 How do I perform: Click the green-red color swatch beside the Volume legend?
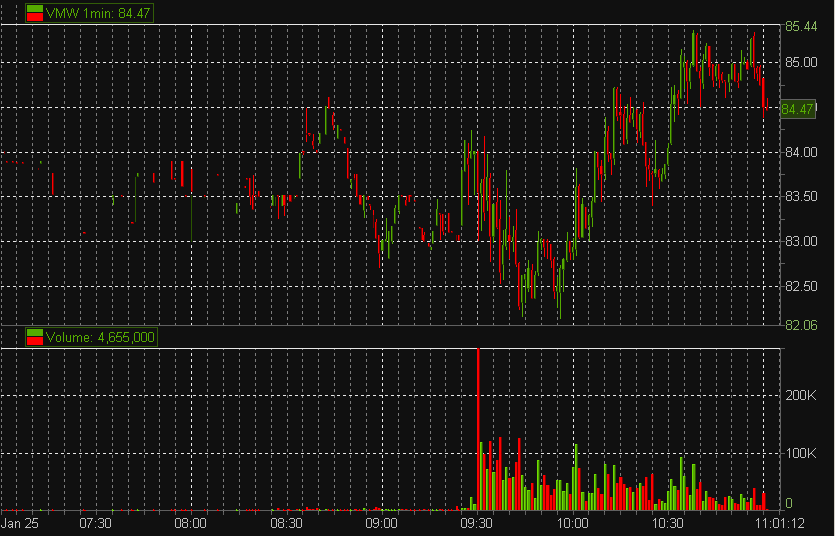pyautogui.click(x=35, y=337)
